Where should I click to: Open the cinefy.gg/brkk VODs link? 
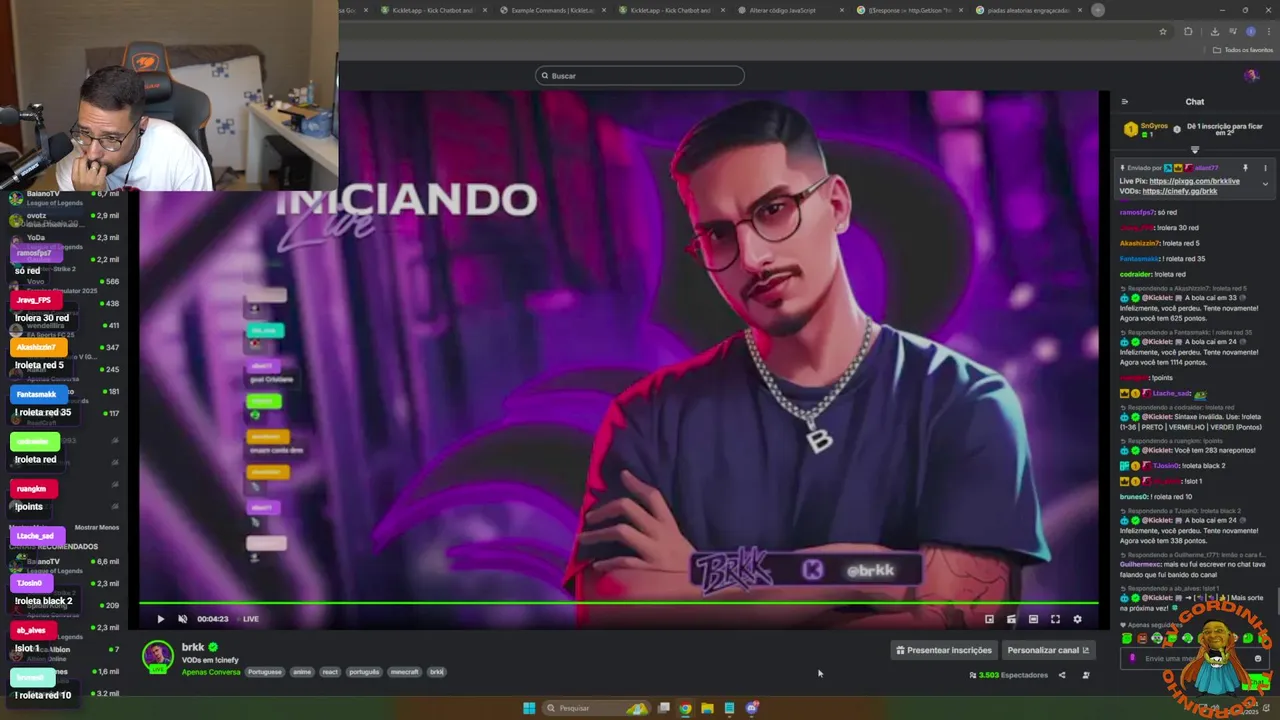coord(1179,191)
